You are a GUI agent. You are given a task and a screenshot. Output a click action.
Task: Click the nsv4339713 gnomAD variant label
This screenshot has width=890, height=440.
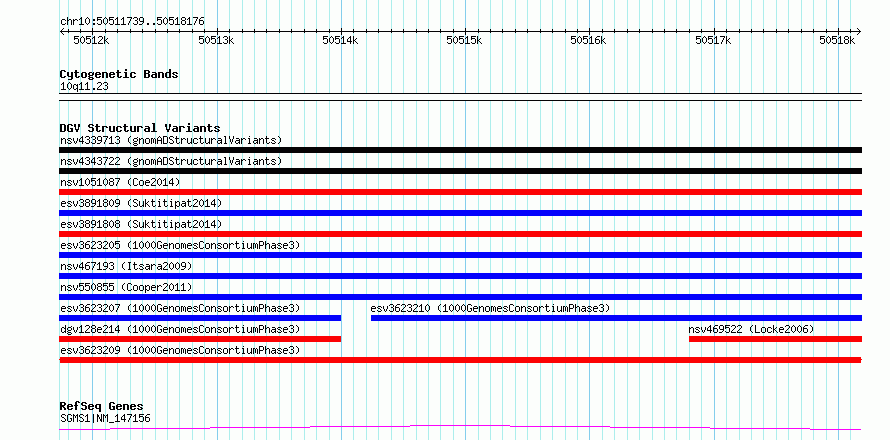[171, 140]
